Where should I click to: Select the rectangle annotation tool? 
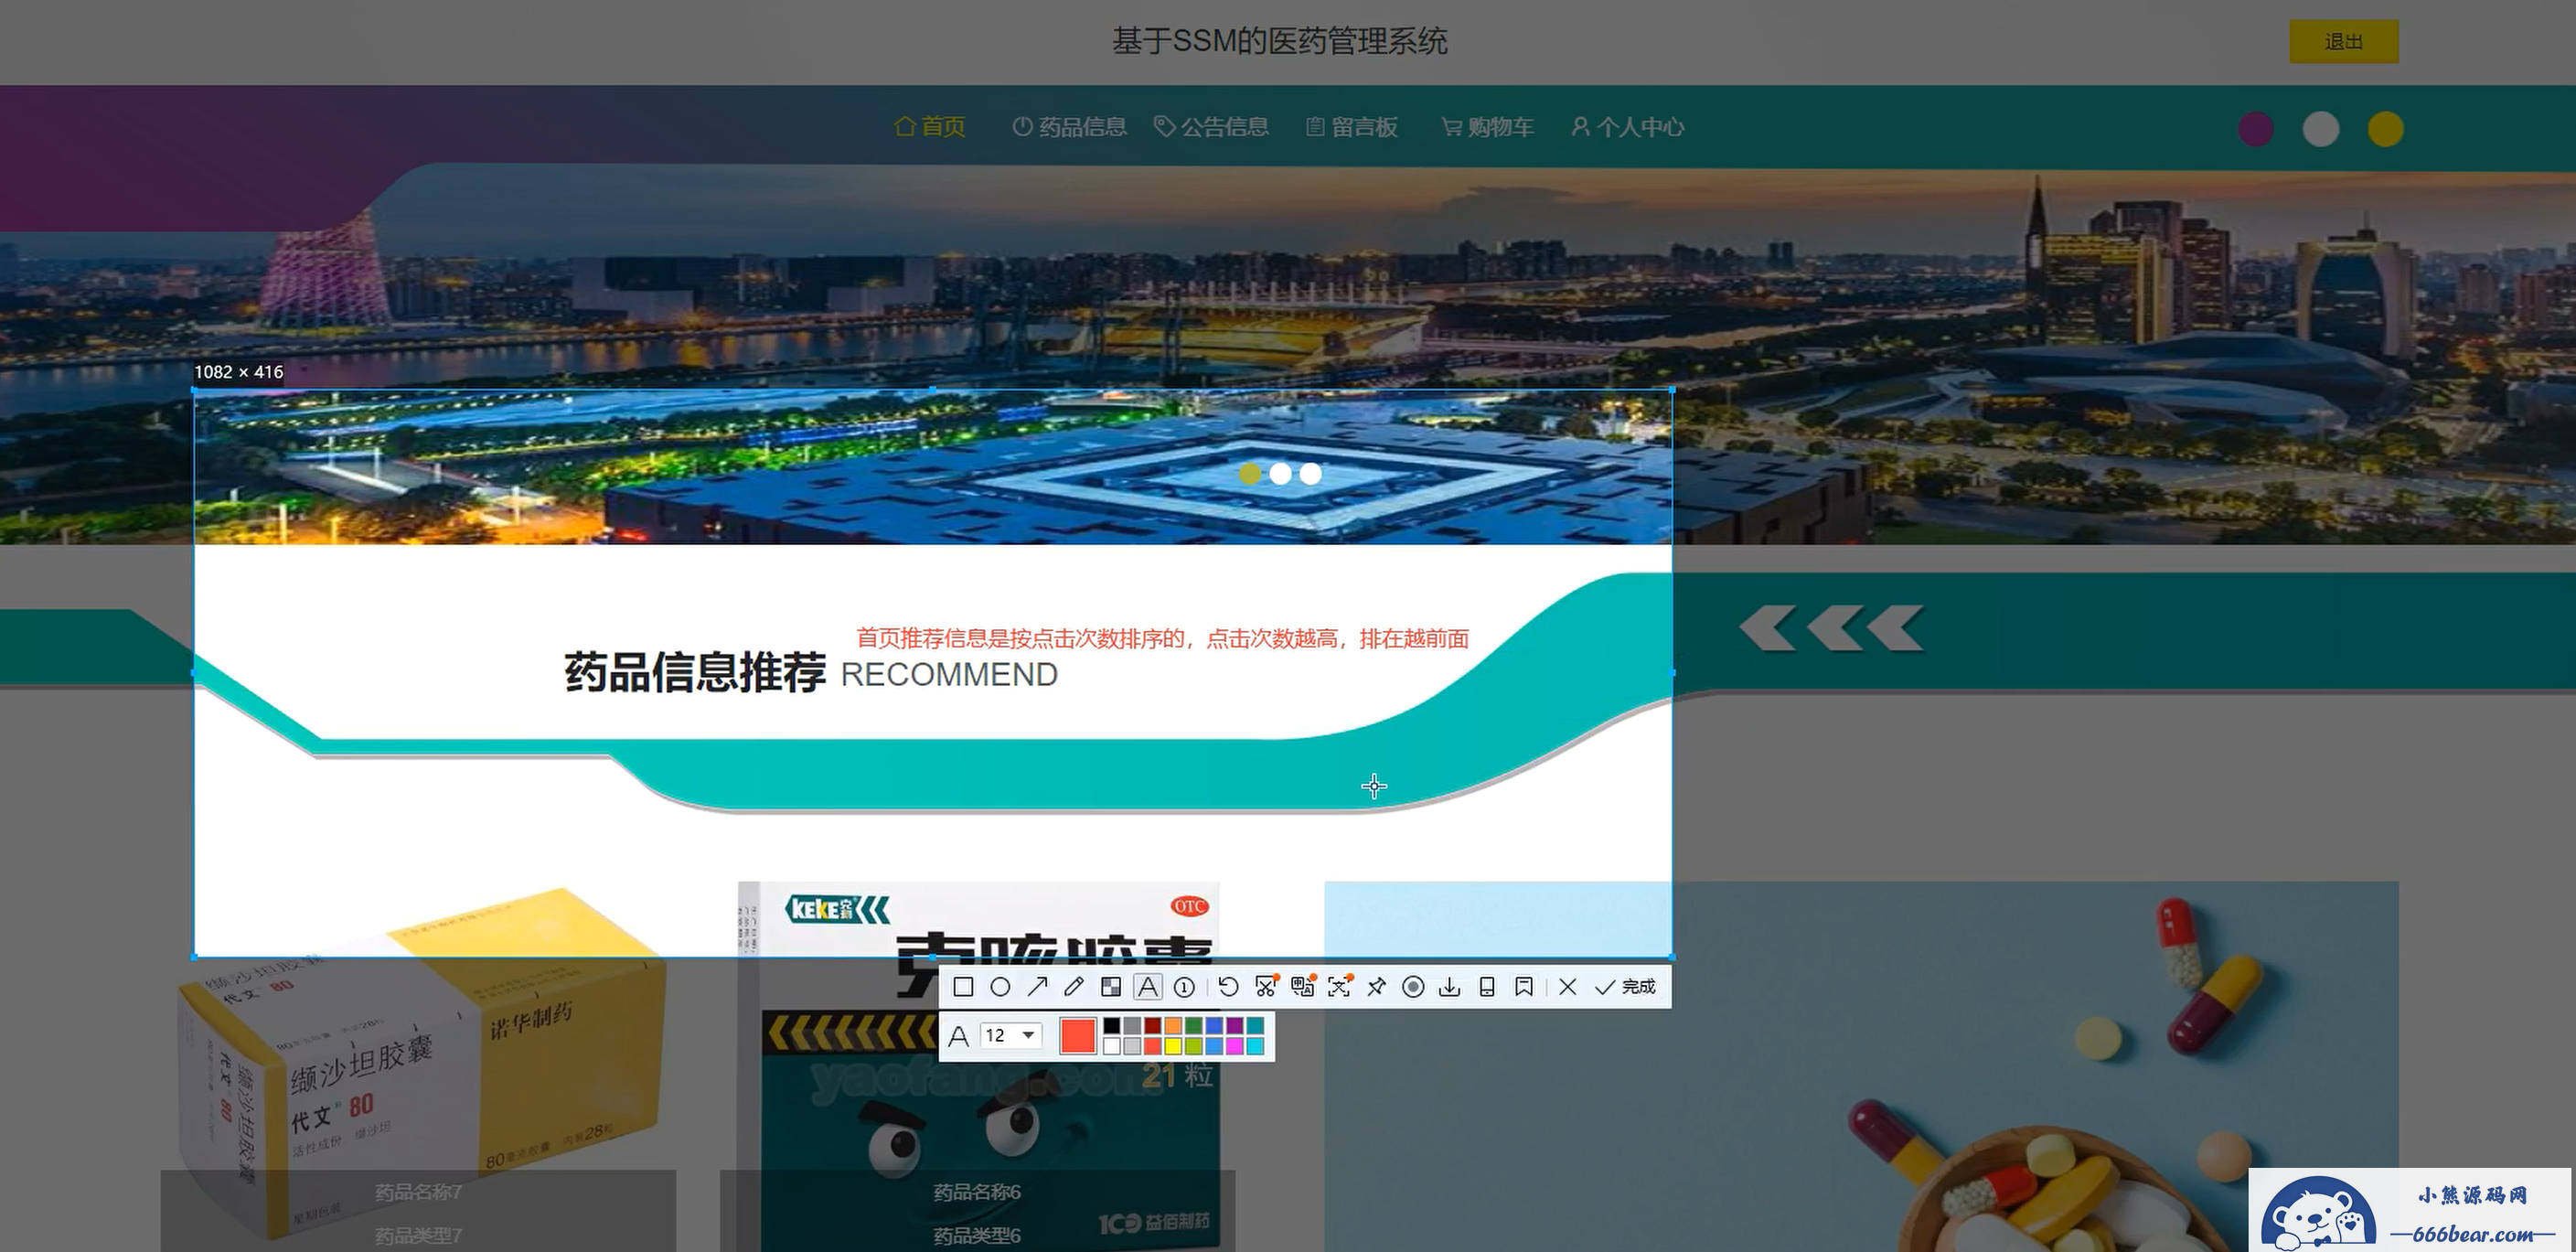tap(963, 987)
